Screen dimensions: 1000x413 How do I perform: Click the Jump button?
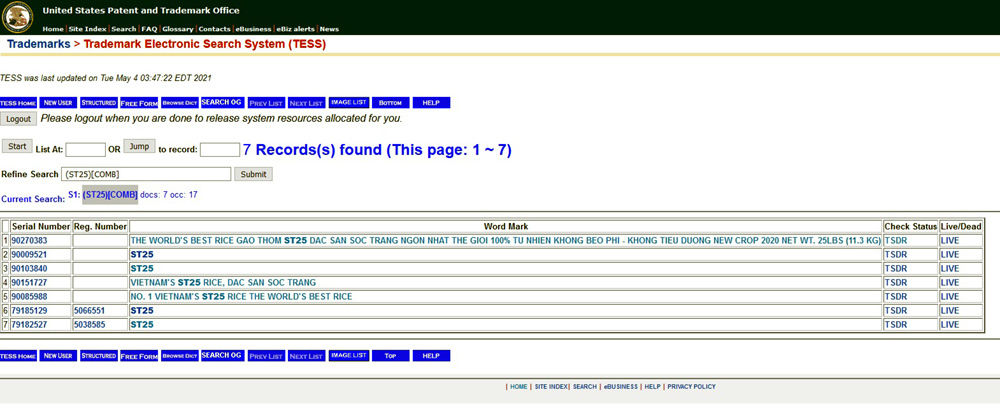[x=139, y=147]
